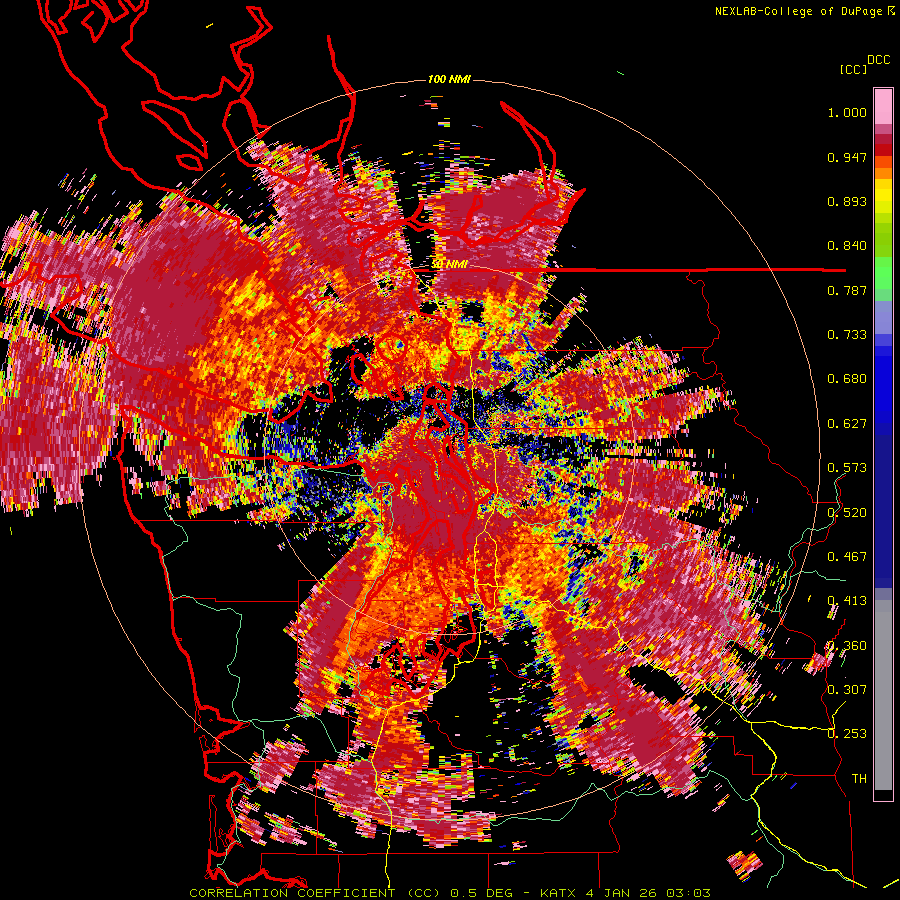
Task: Click the 100 NMI range ring label
Action: (449, 79)
